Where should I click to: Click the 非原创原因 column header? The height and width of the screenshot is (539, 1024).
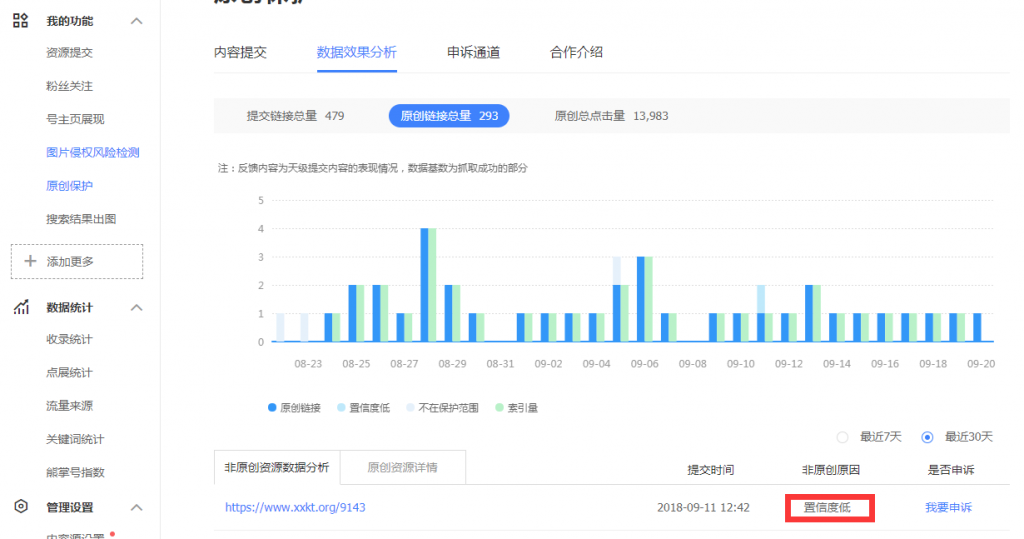(x=831, y=470)
